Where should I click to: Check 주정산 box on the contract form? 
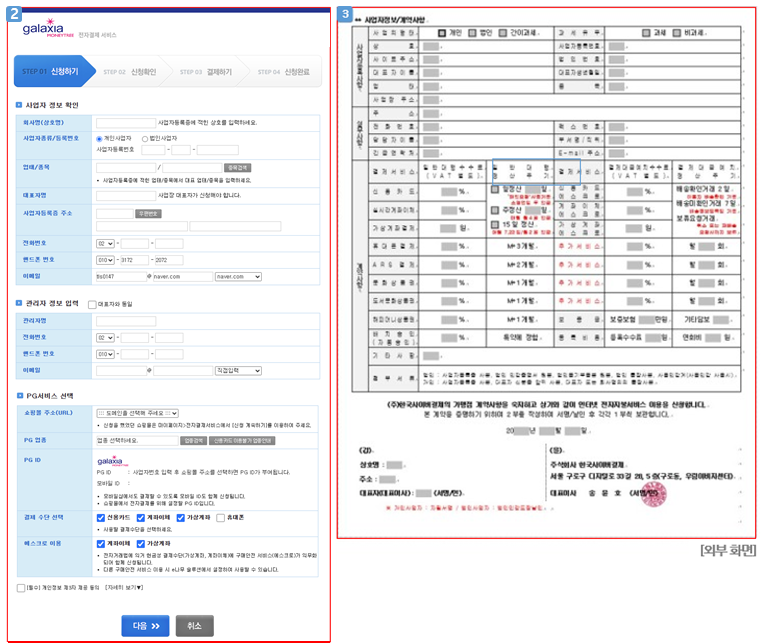click(x=495, y=210)
